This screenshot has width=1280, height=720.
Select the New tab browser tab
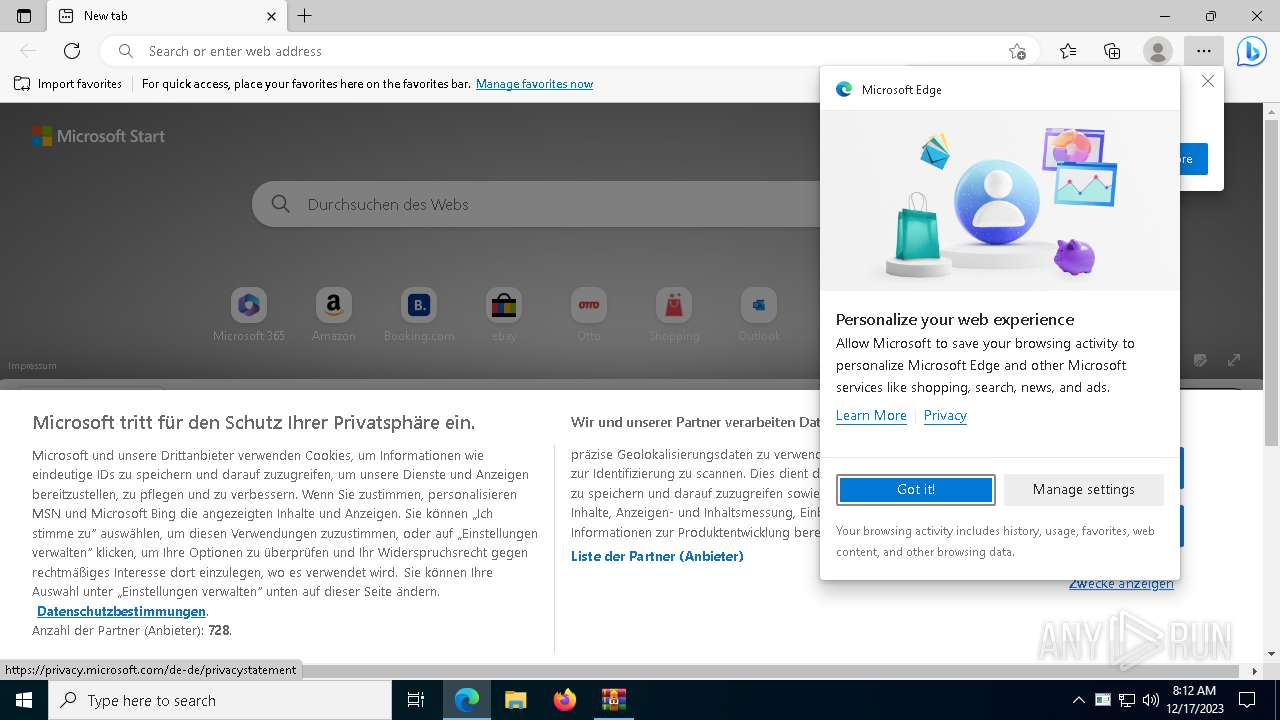coord(167,16)
